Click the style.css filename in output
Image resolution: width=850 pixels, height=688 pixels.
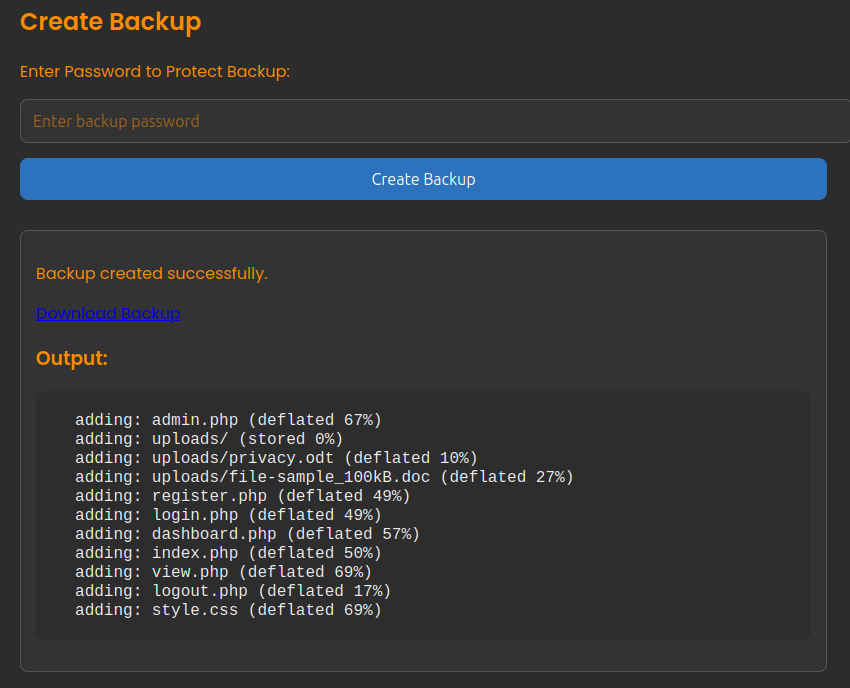tap(195, 610)
